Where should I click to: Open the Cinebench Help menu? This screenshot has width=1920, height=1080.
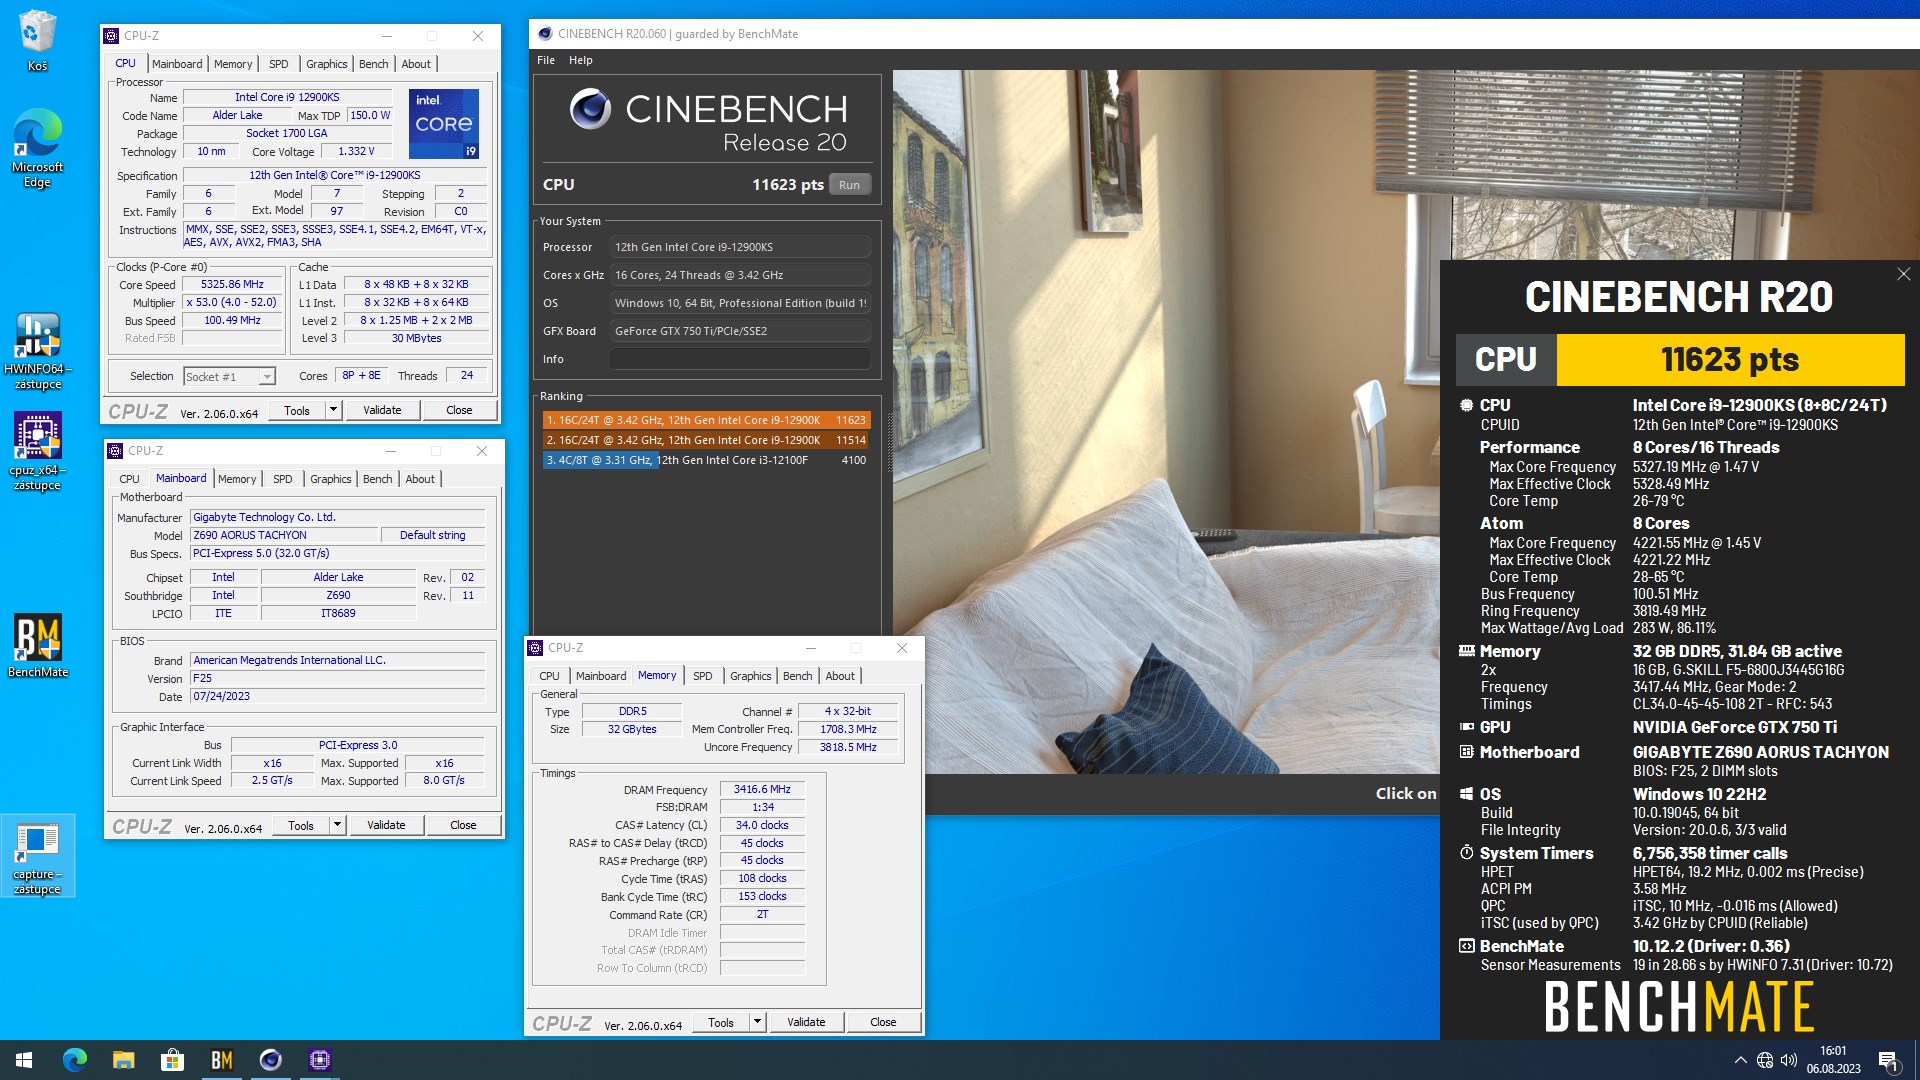[x=580, y=60]
